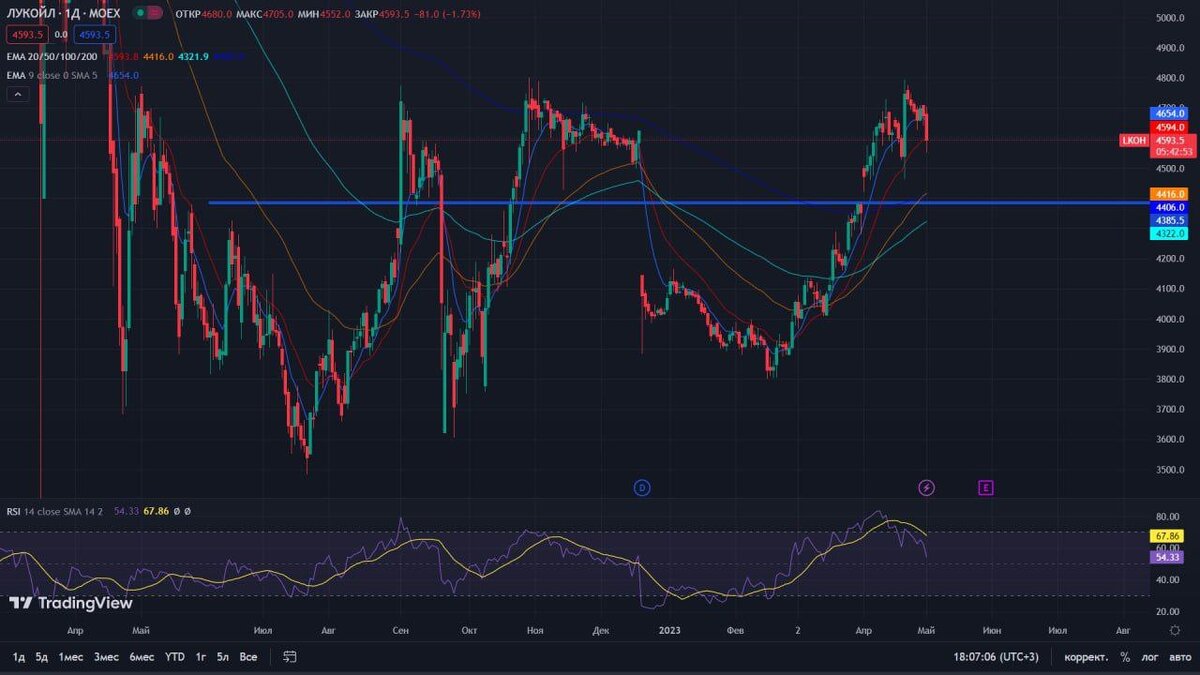Viewport: 1200px width, 675px height.
Task: Click the 4654.0 EMA 9 legend value
Action: click(x=125, y=75)
